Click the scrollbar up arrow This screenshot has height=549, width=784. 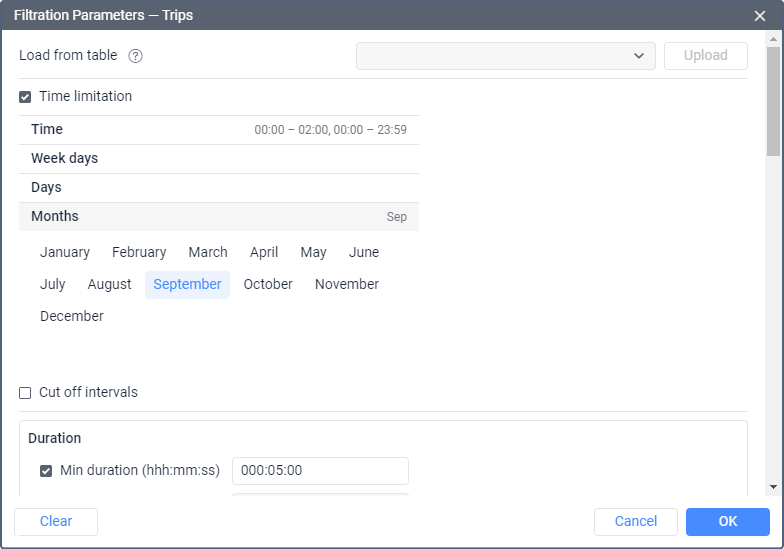[773, 38]
